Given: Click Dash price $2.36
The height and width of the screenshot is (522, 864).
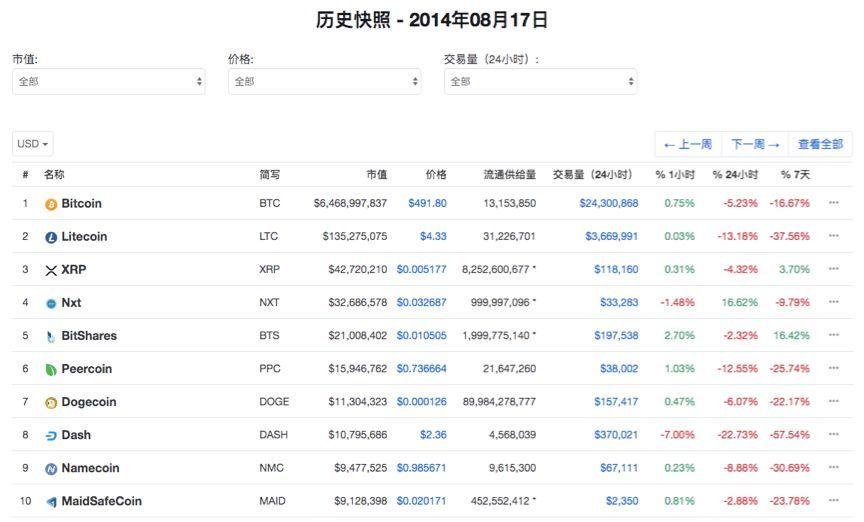Looking at the screenshot, I should point(433,435).
